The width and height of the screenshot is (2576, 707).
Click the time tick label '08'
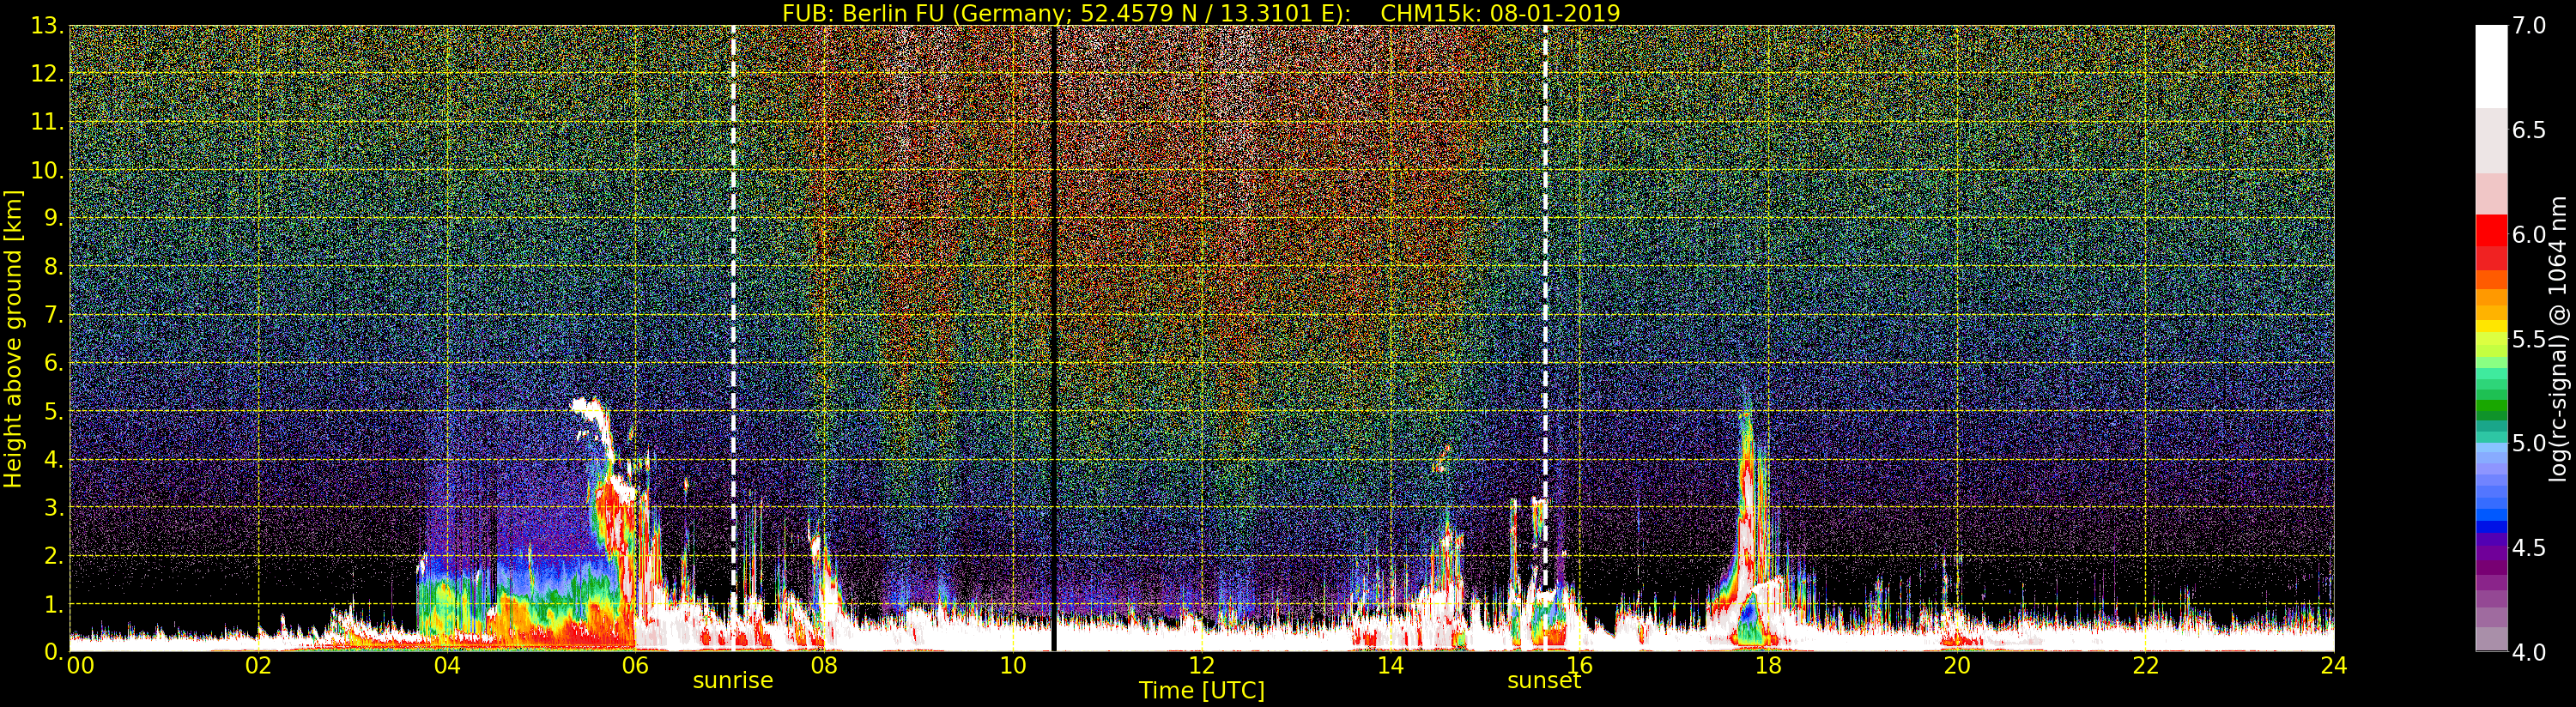click(824, 665)
